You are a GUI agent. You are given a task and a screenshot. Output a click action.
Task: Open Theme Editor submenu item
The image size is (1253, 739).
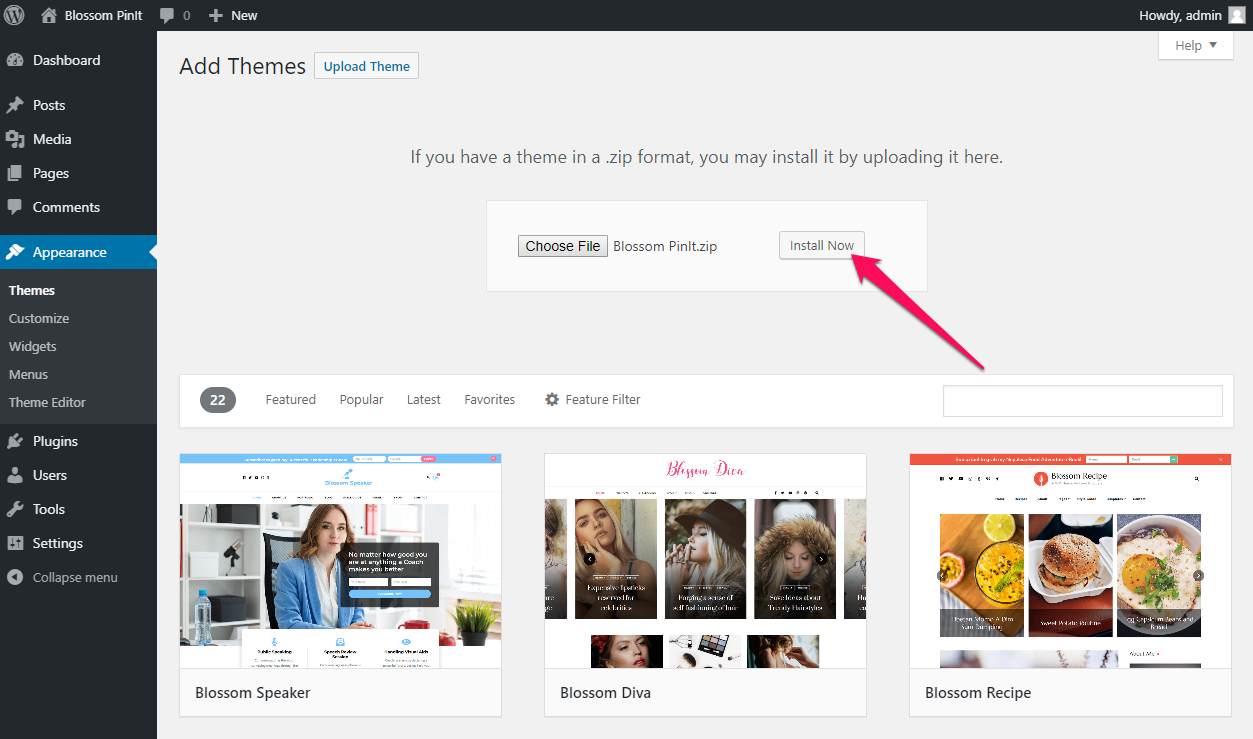pyautogui.click(x=47, y=402)
